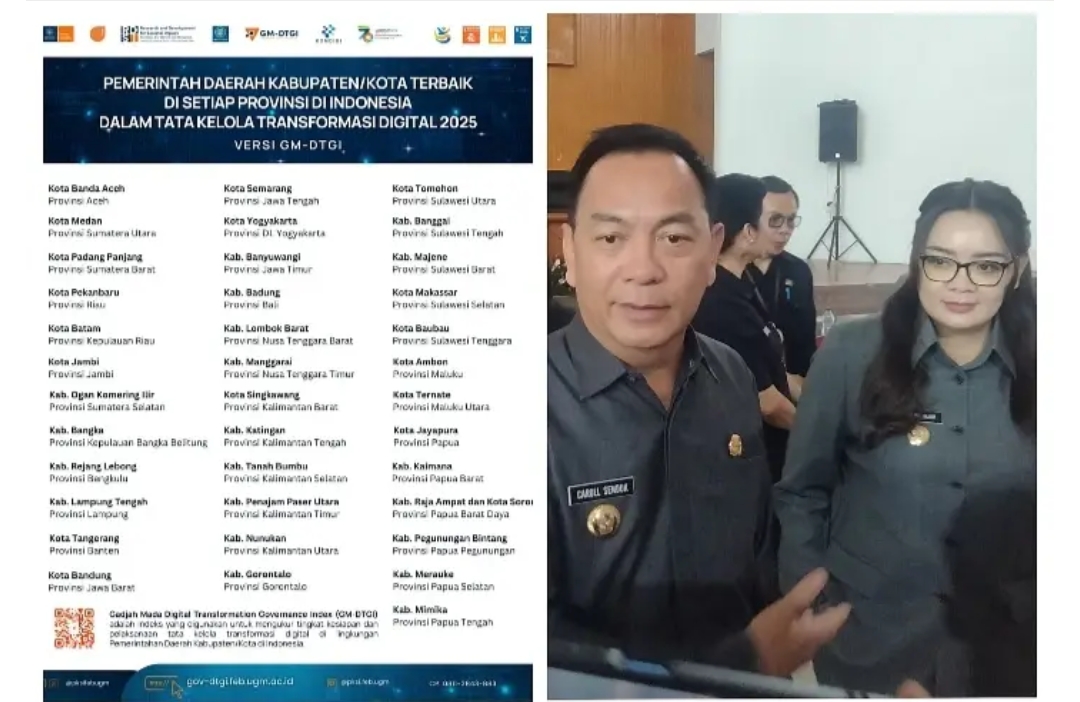Screen dimensions: 1080x702
Task: Click the orange circle logo at top
Action: 97,34
